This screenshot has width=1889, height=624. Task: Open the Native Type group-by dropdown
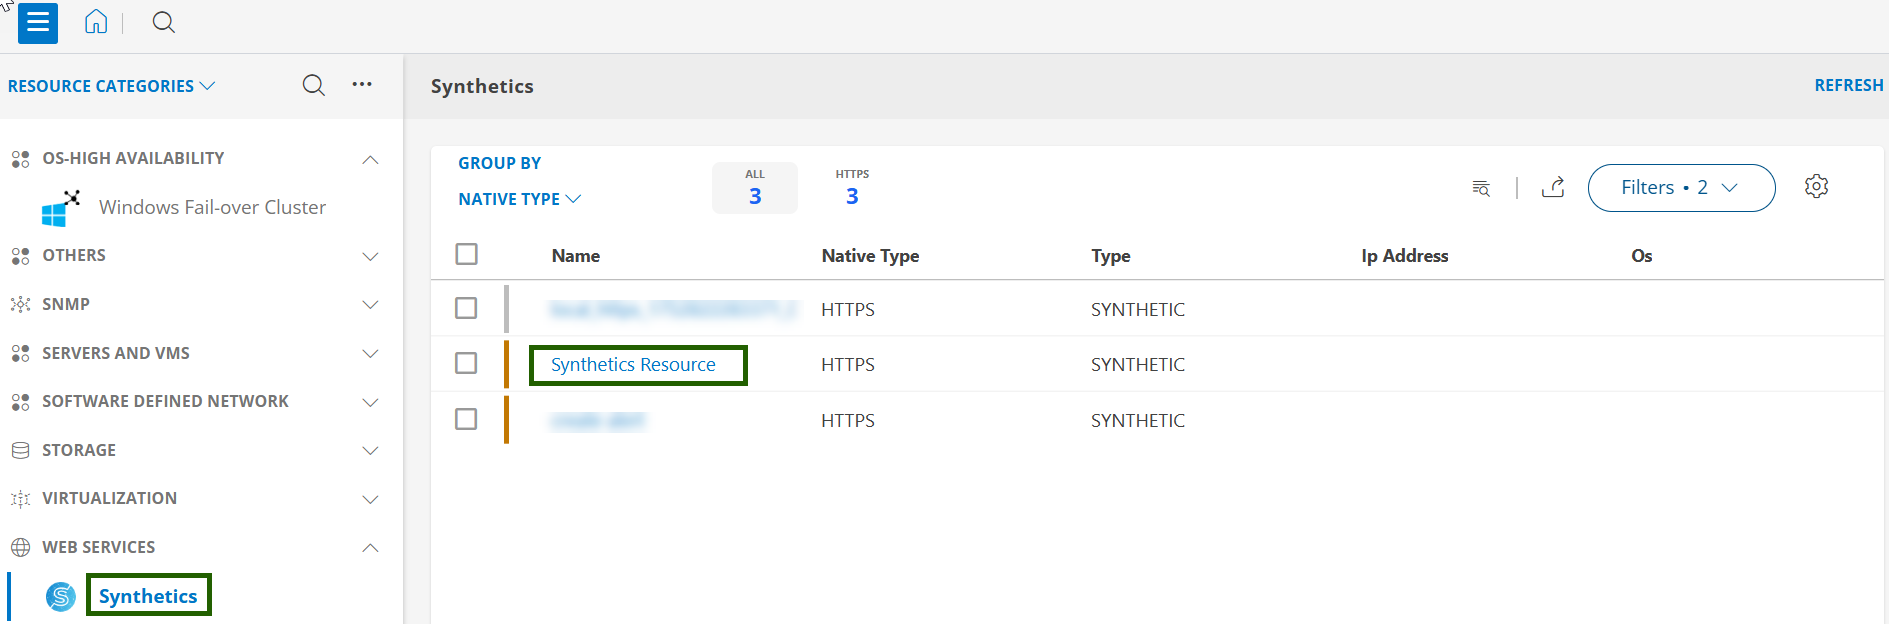(519, 199)
